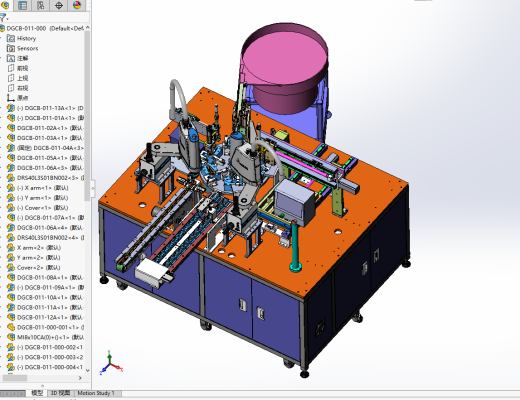
Task: Select DGCB-011-08A<1> in the tree
Action: pyautogui.click(x=45, y=277)
